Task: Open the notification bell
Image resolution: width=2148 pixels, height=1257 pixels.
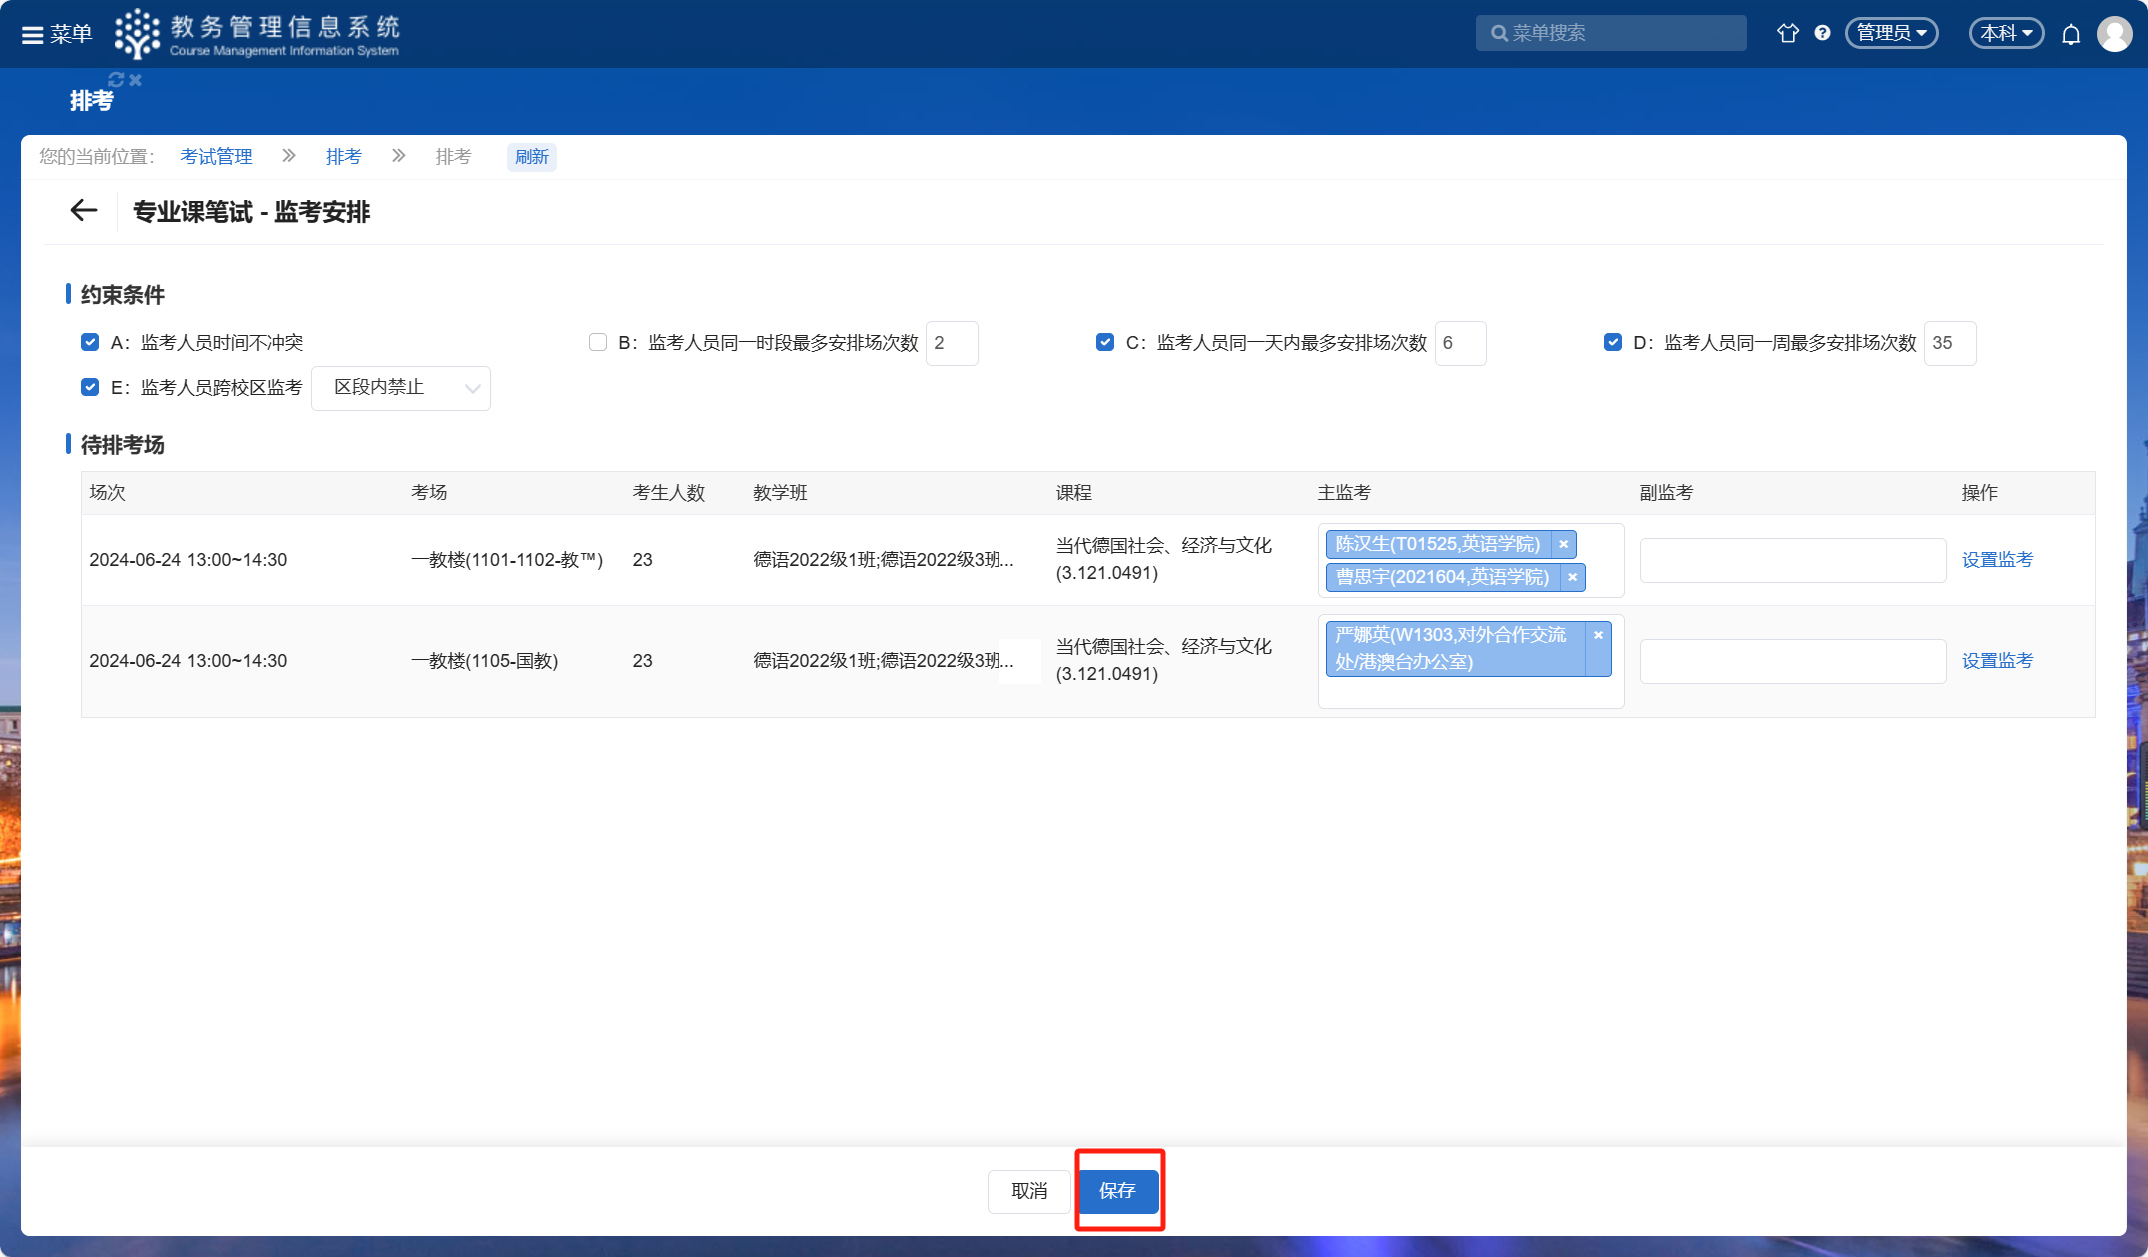Action: pos(2071,34)
